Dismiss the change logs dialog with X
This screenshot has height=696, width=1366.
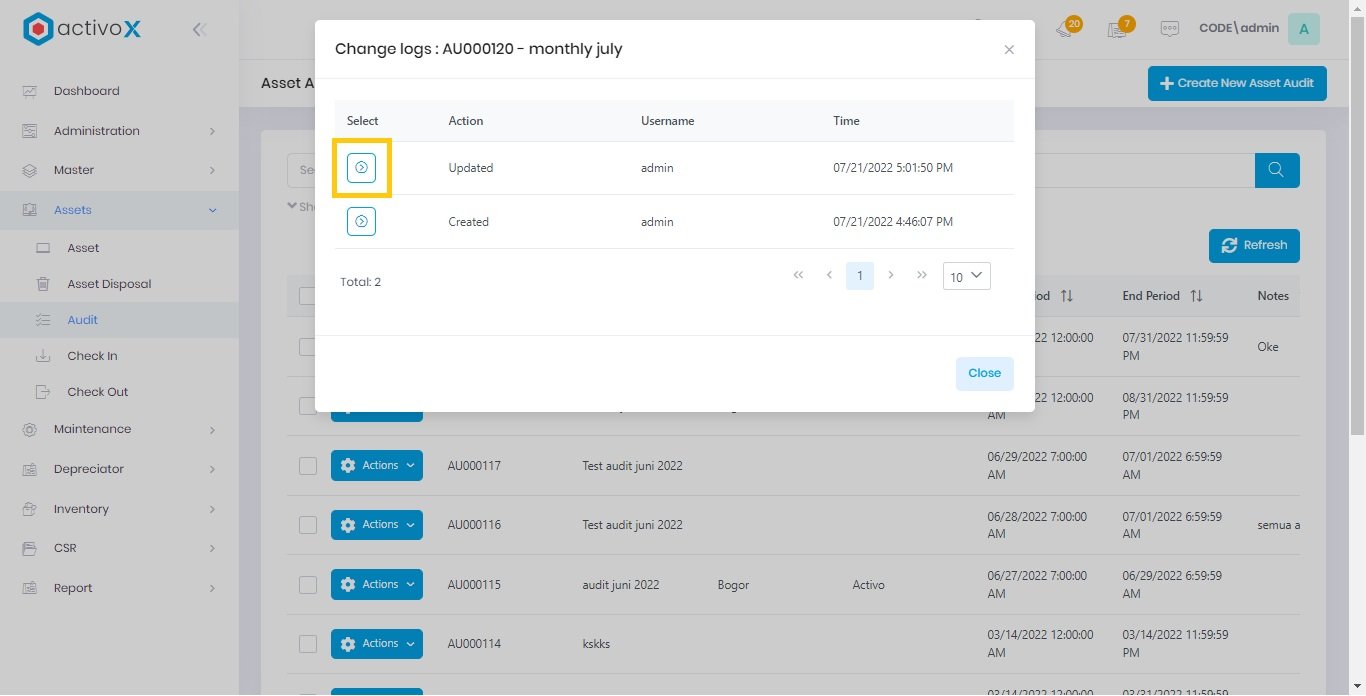tap(1009, 50)
